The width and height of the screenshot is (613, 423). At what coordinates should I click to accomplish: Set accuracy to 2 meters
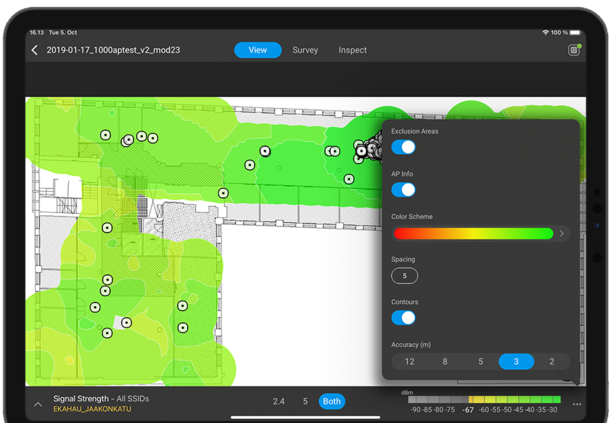[x=552, y=362]
